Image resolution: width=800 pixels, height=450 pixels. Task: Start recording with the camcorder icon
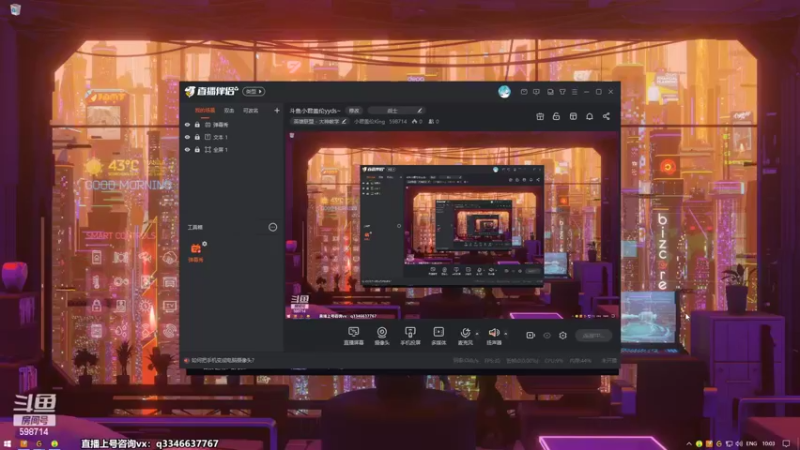[x=530, y=335]
